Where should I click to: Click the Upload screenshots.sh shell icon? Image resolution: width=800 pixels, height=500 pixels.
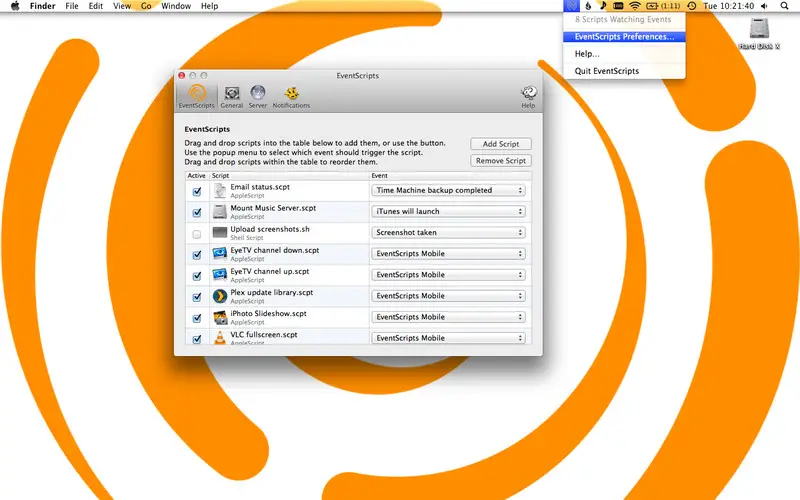click(x=220, y=233)
